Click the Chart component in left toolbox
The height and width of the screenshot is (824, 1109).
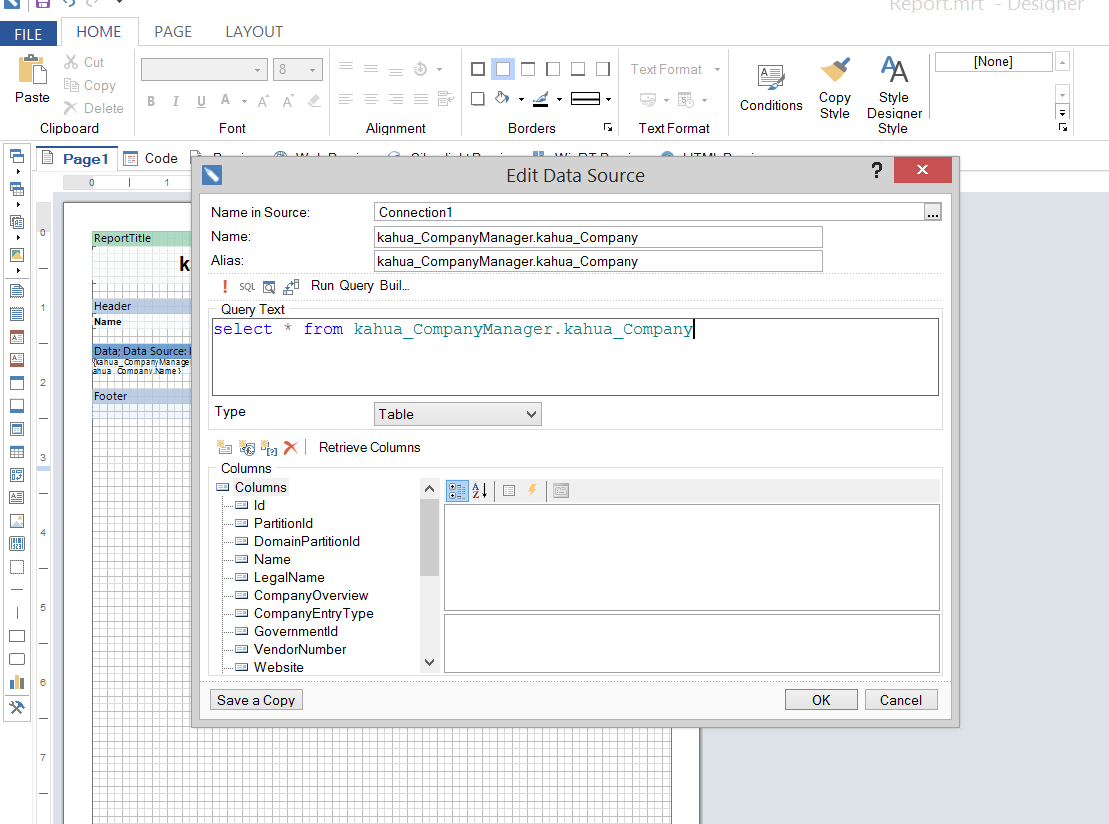17,683
